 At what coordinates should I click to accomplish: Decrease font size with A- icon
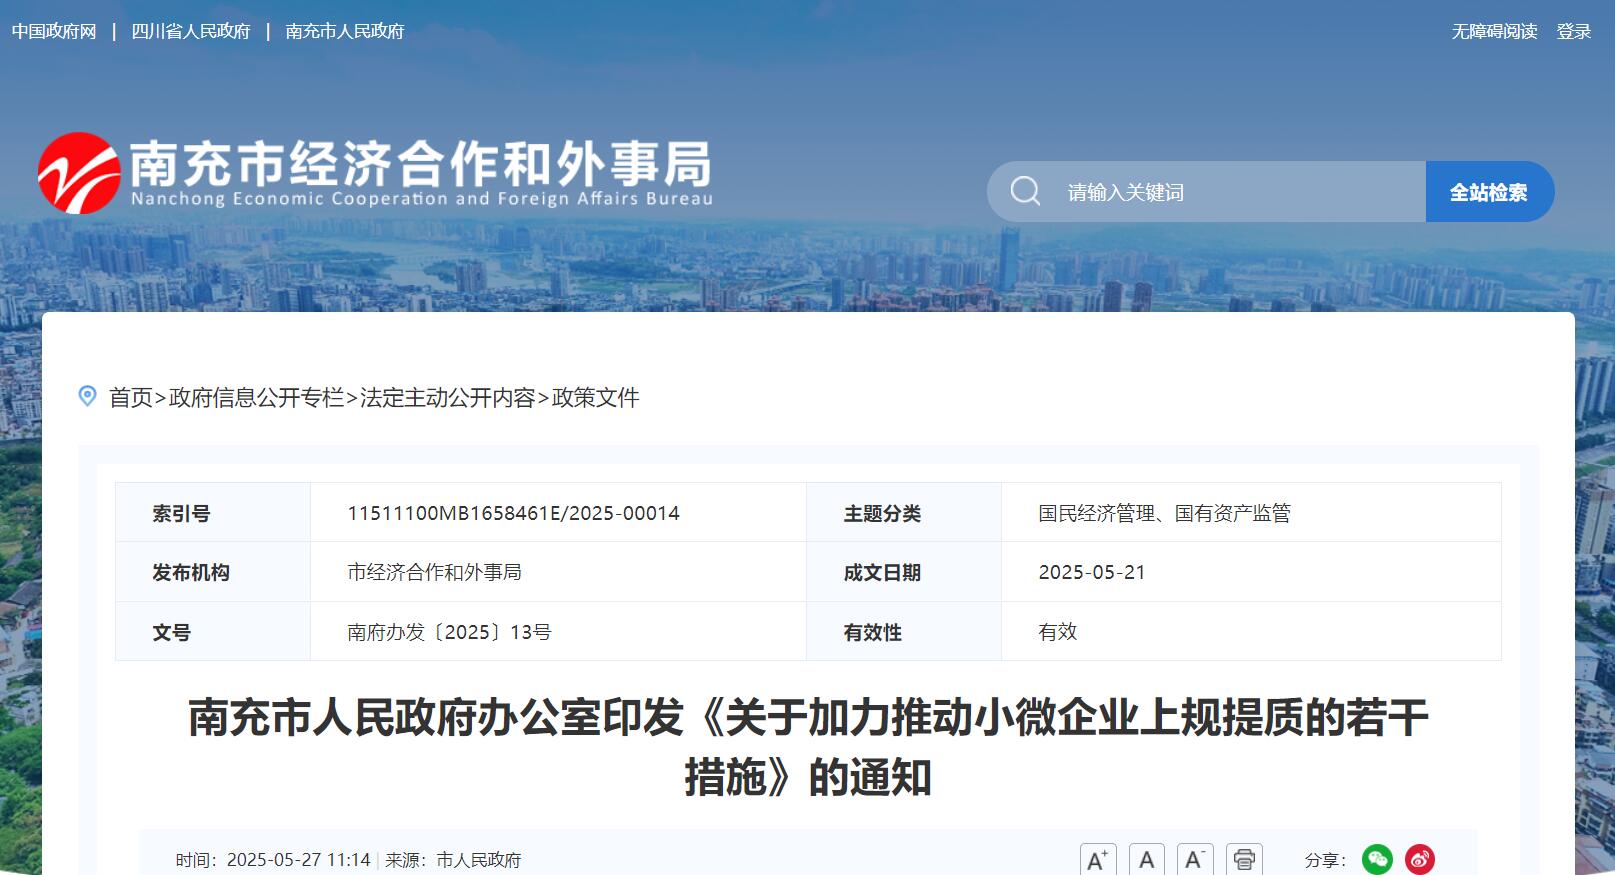pyautogui.click(x=1194, y=859)
